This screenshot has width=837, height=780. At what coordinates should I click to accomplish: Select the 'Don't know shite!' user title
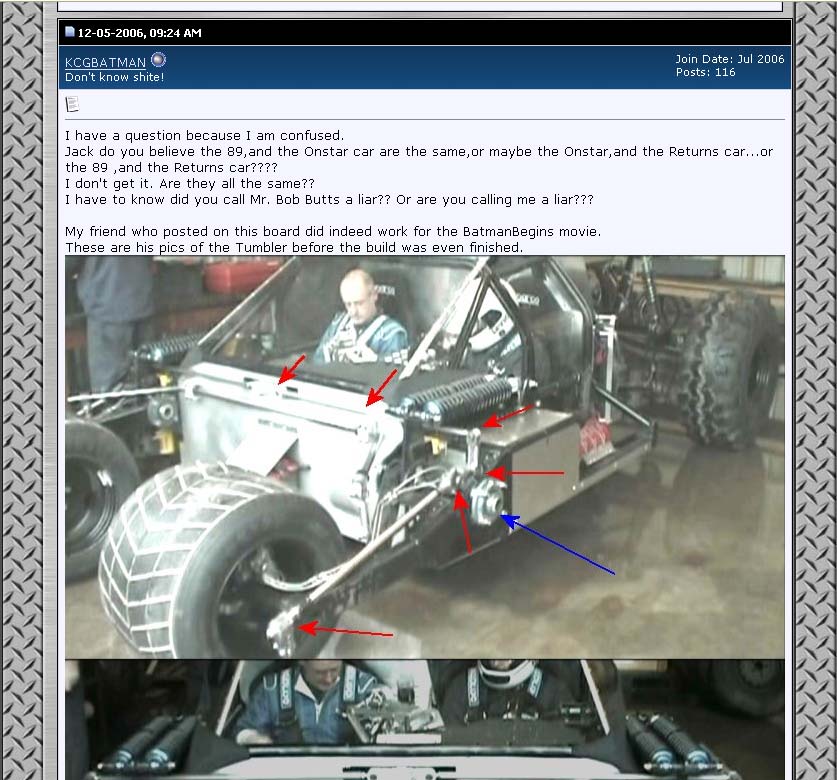pos(115,77)
